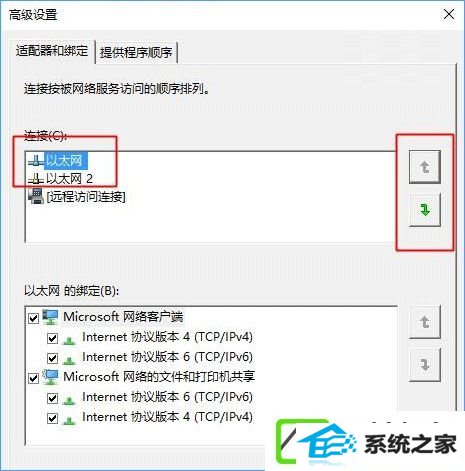Open the 适配器和绑定 tab
Viewport: 465px width, 471px height.
(52, 51)
